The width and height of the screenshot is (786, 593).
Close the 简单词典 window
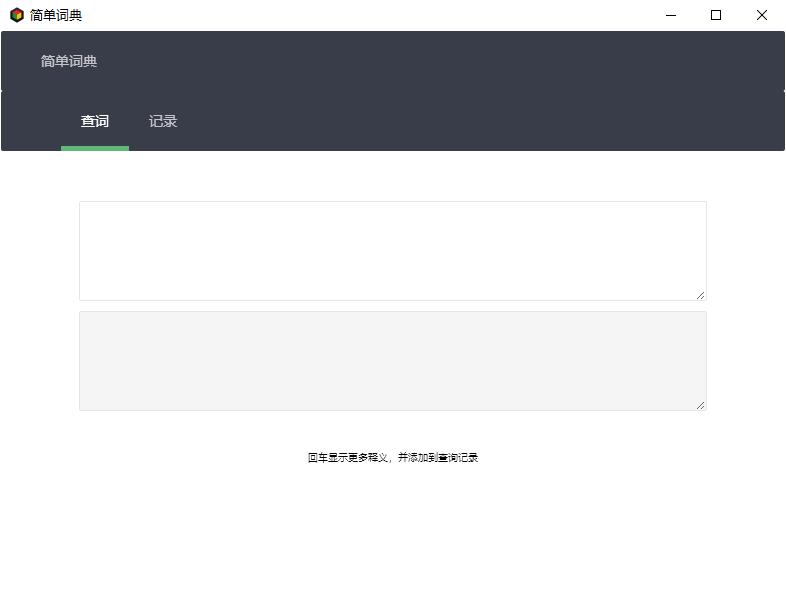tap(761, 15)
